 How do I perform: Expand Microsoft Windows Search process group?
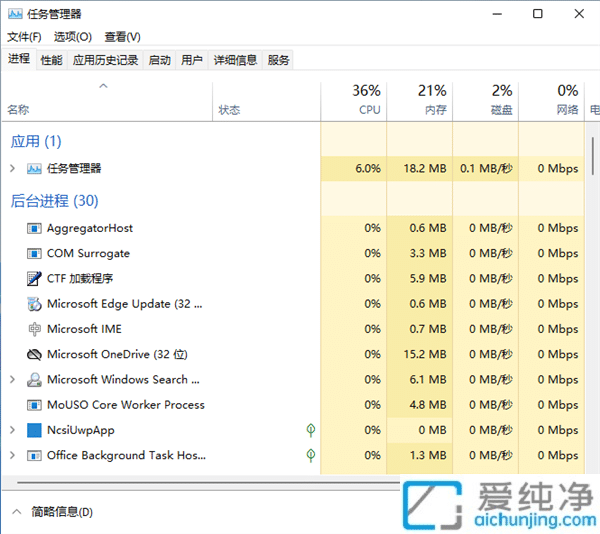coord(13,379)
